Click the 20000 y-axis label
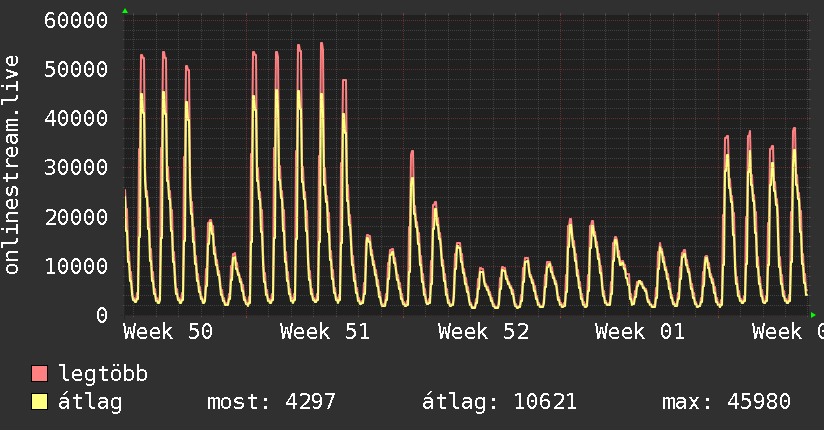824x430 pixels. [76, 217]
